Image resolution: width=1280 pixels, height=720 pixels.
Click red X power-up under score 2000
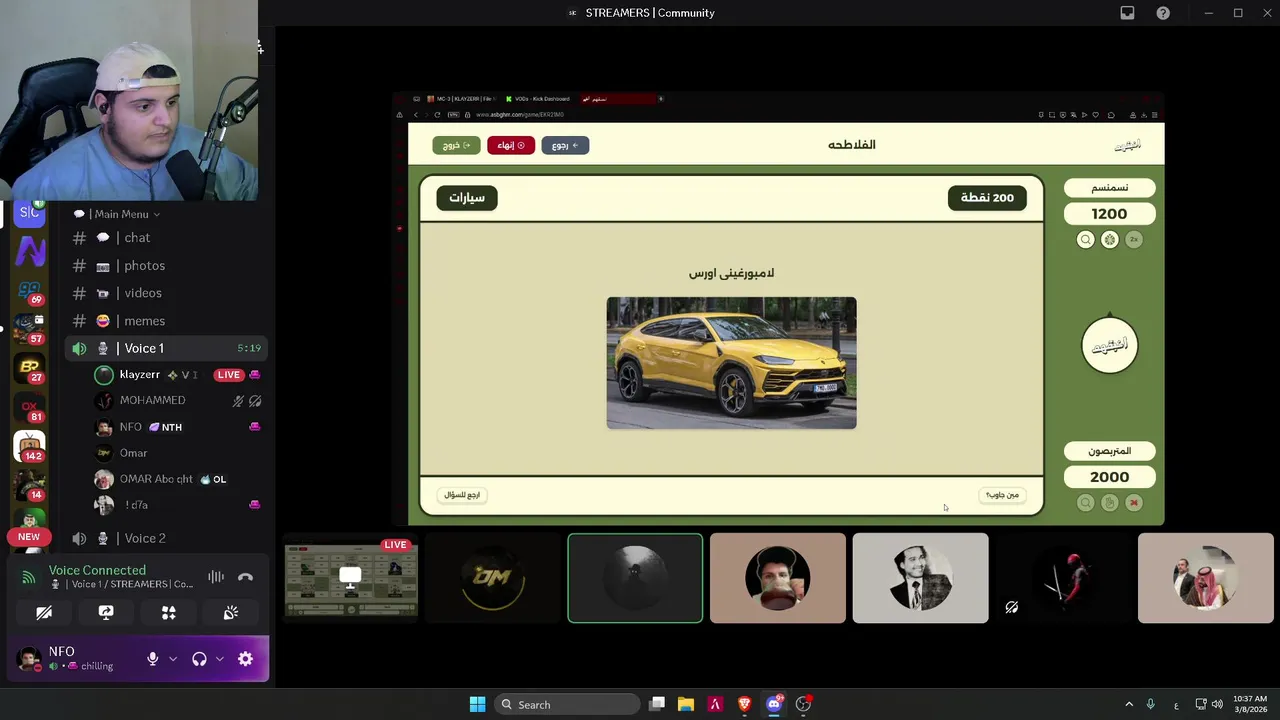[1134, 503]
